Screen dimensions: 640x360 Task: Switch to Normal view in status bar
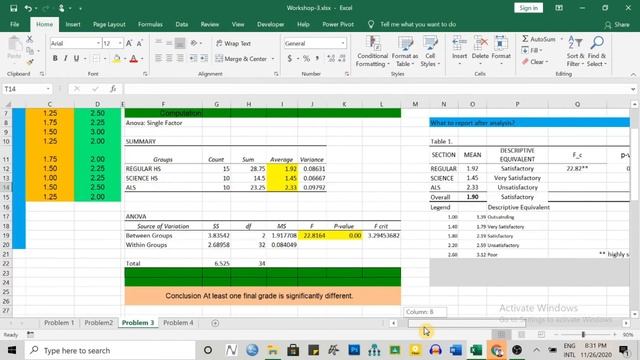point(501,335)
